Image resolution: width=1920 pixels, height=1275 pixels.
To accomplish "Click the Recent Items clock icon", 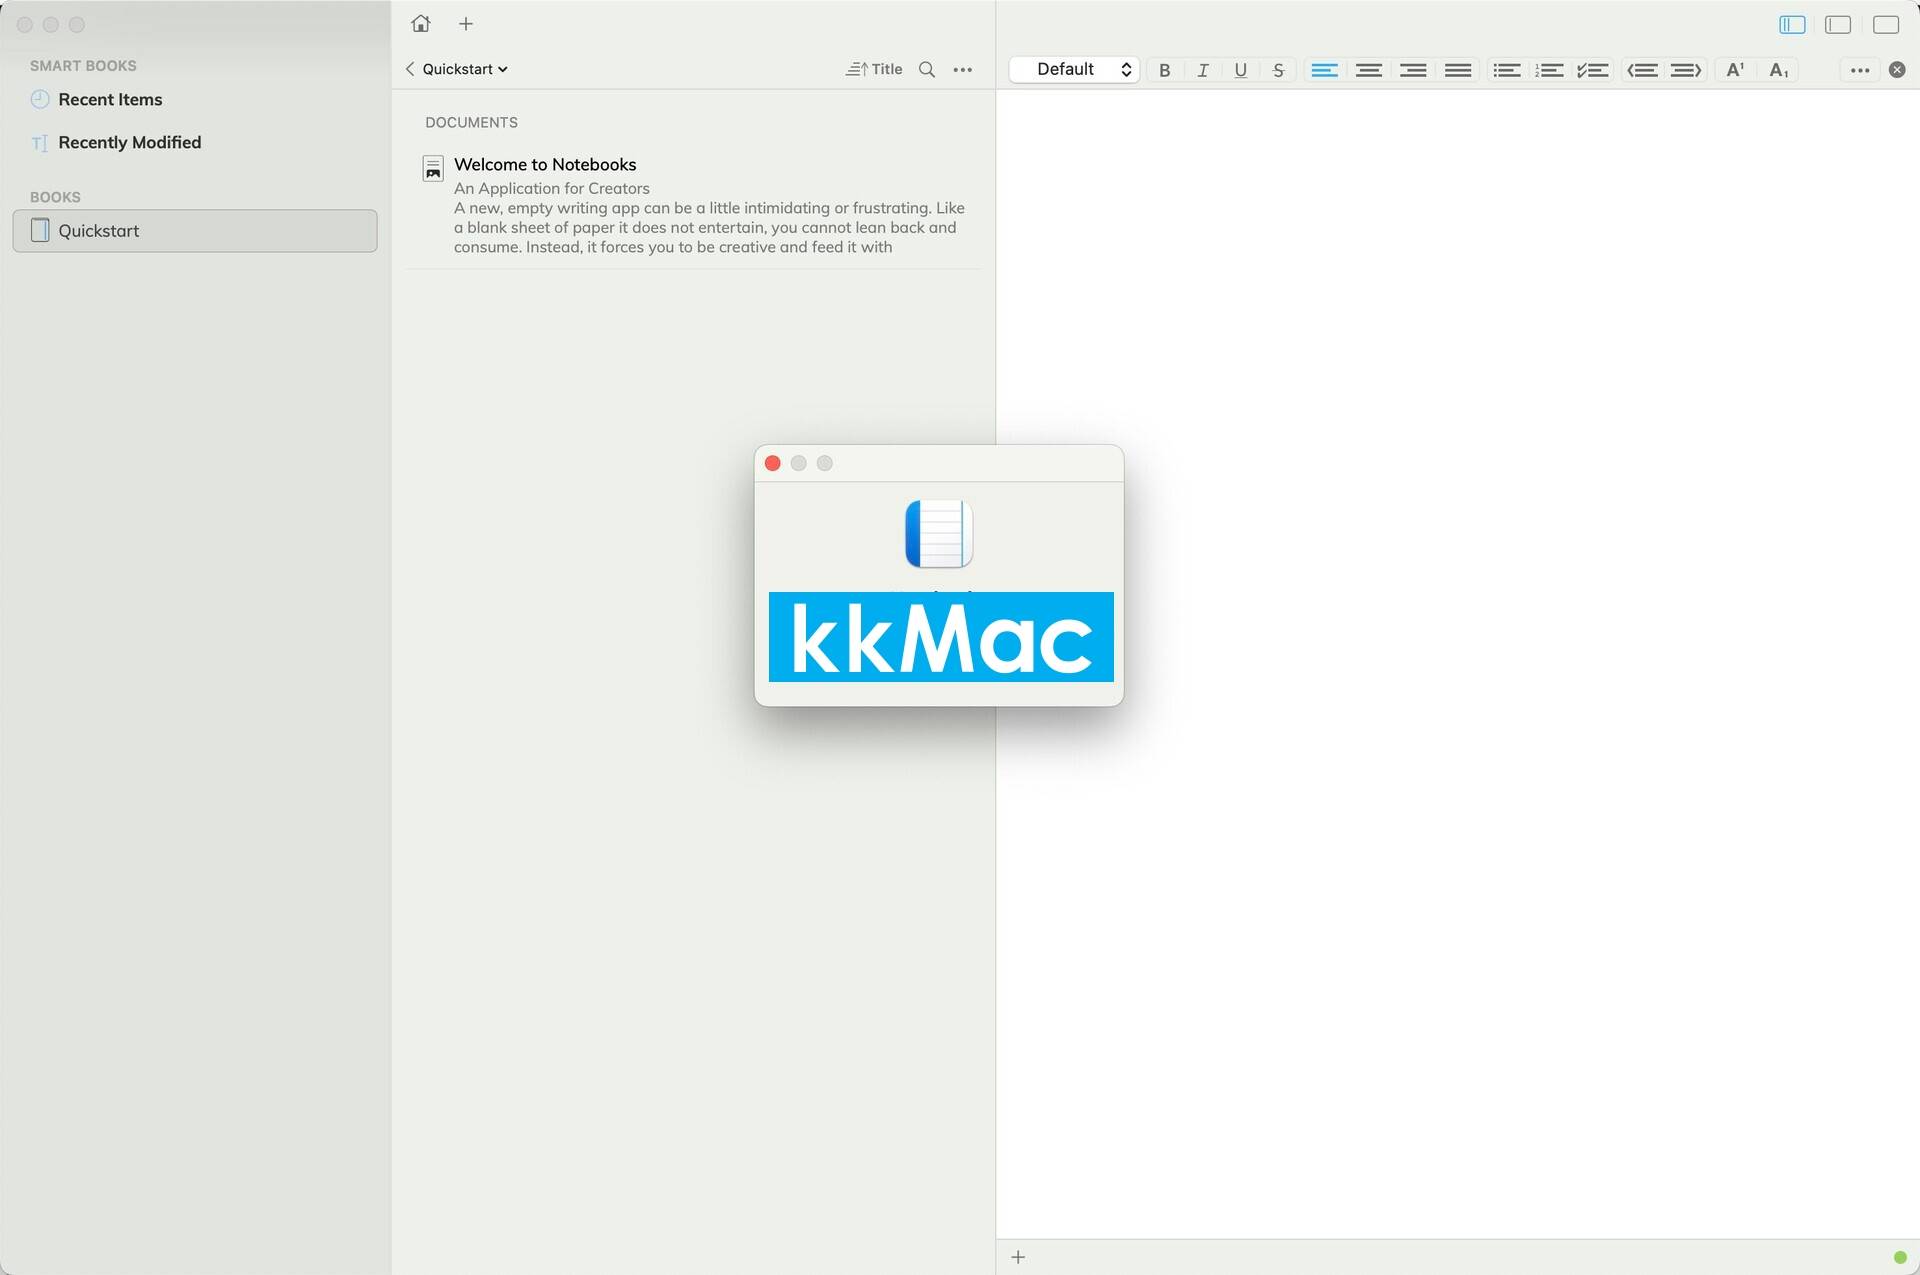I will point(40,99).
